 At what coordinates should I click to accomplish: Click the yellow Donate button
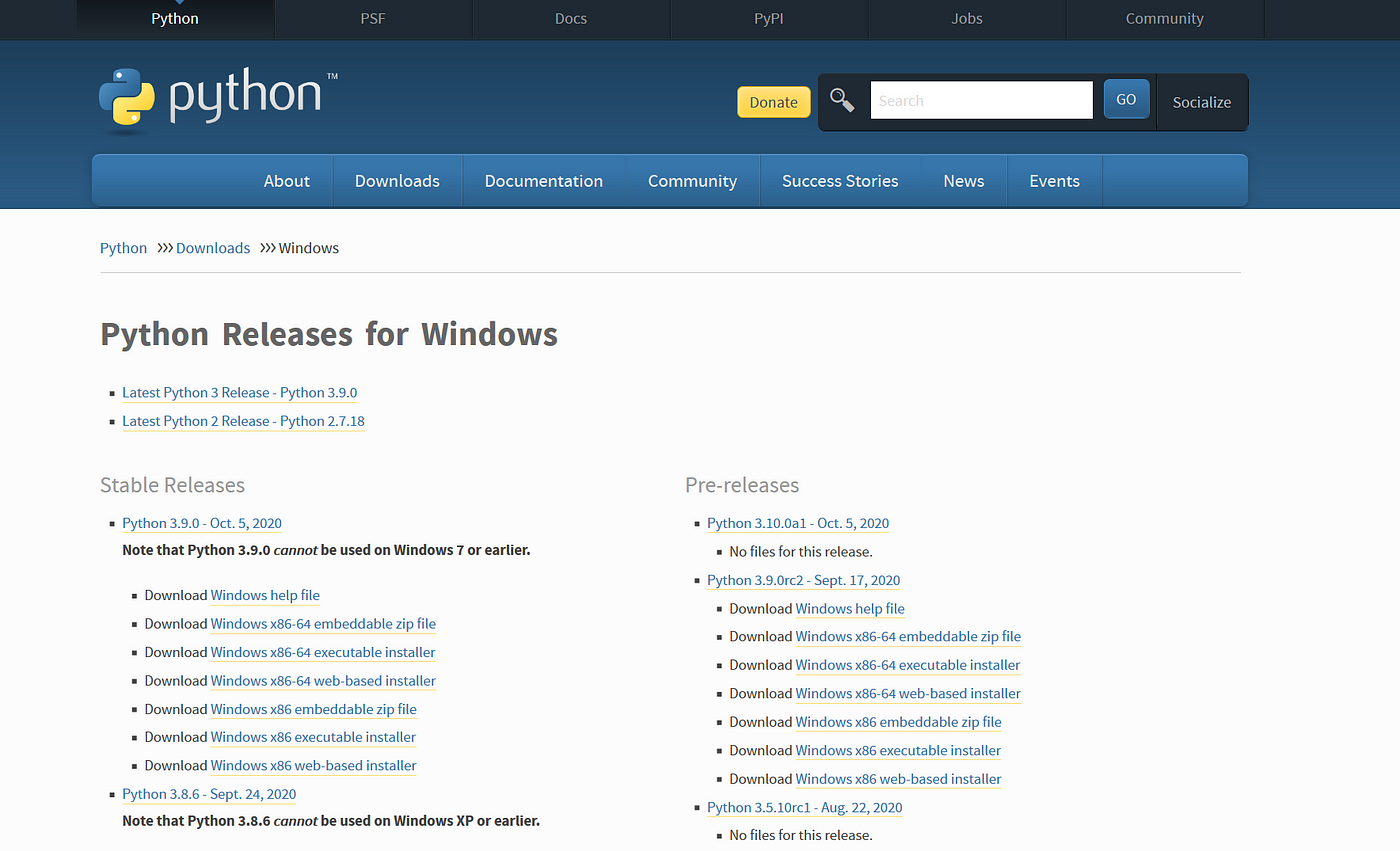(x=774, y=102)
